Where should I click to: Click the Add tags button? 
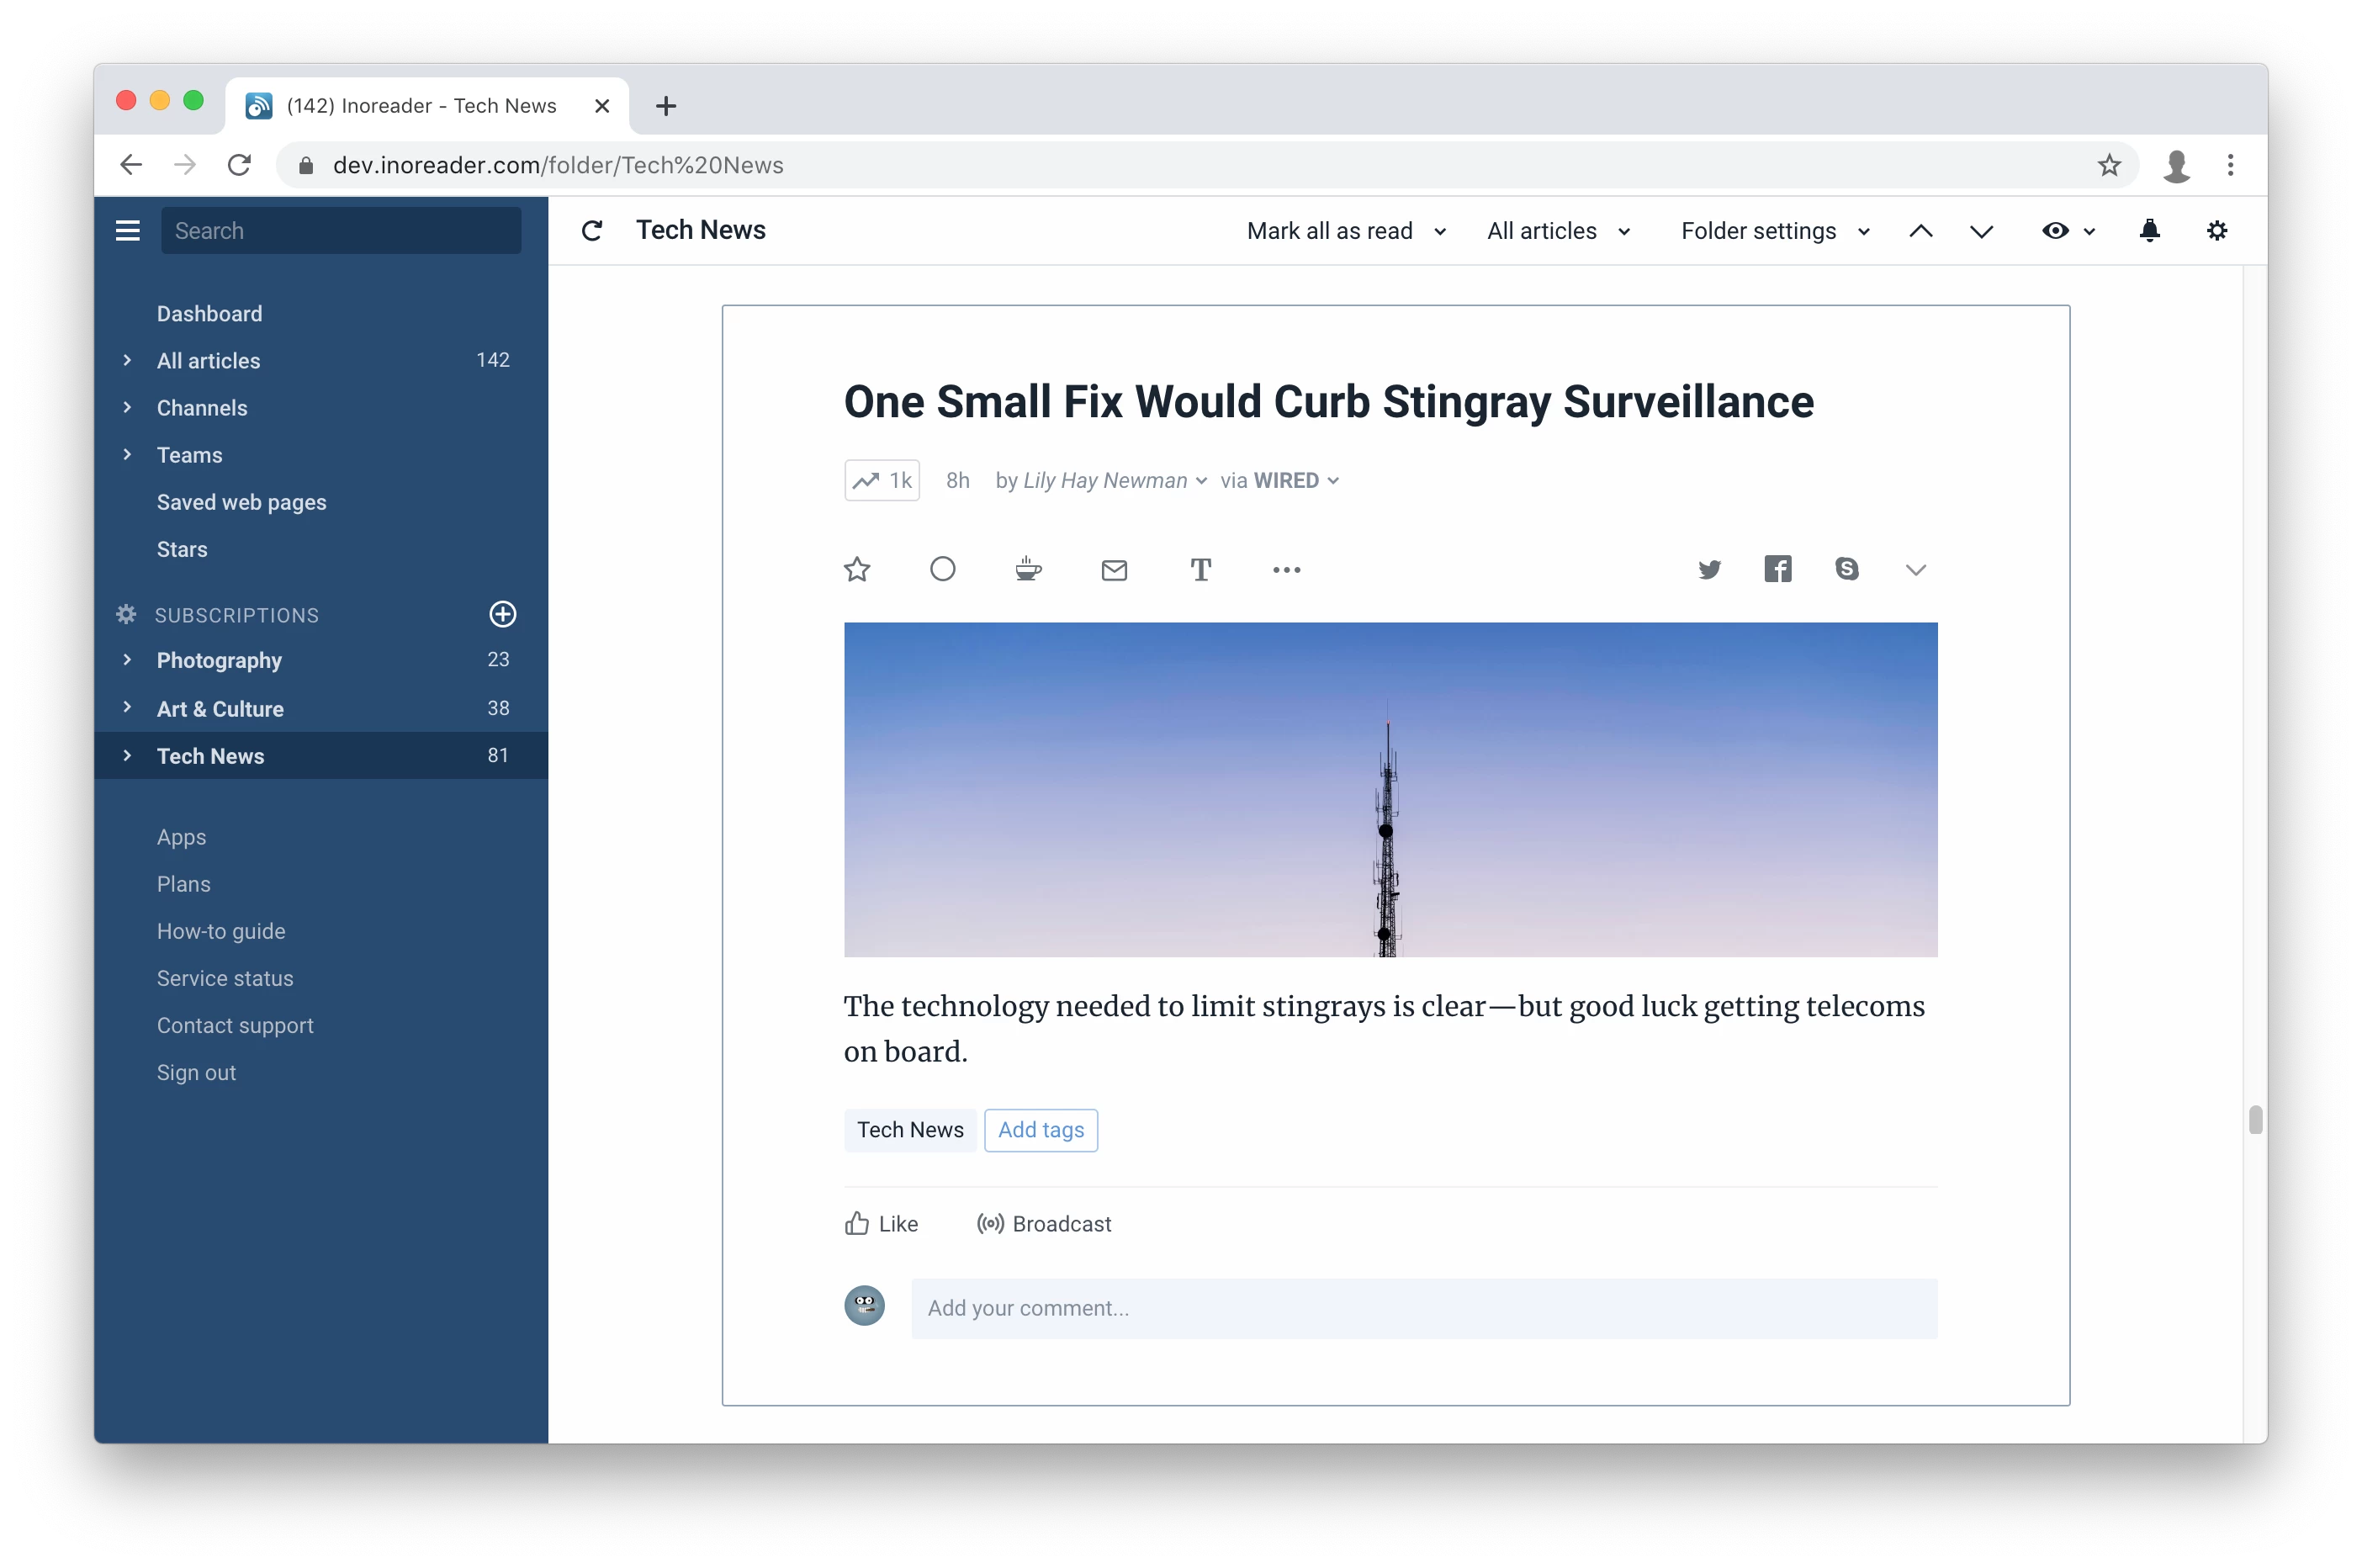coord(1040,1130)
